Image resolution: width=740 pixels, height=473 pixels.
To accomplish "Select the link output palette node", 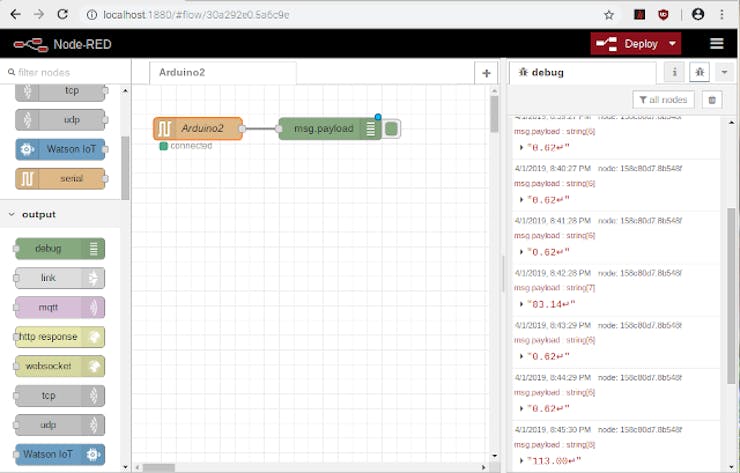I will (x=60, y=278).
